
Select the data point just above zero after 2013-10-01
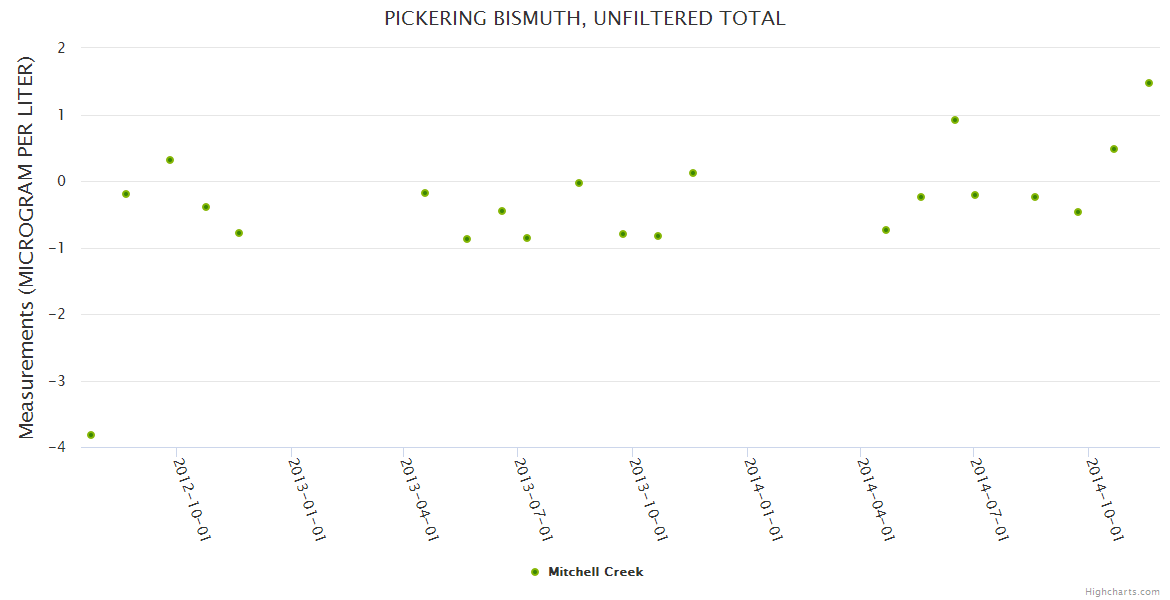point(693,173)
